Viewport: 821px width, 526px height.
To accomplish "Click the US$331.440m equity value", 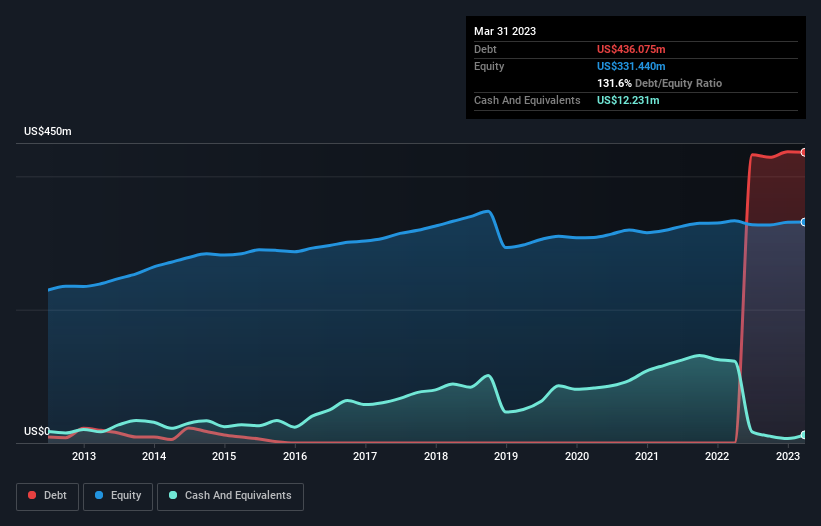I will pyautogui.click(x=631, y=66).
